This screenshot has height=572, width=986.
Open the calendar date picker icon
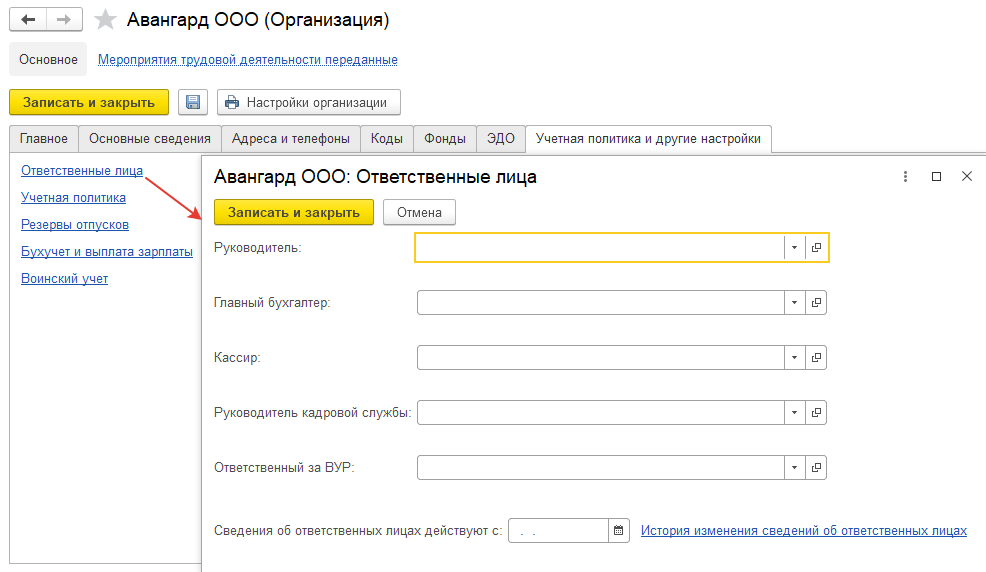pyautogui.click(x=619, y=531)
